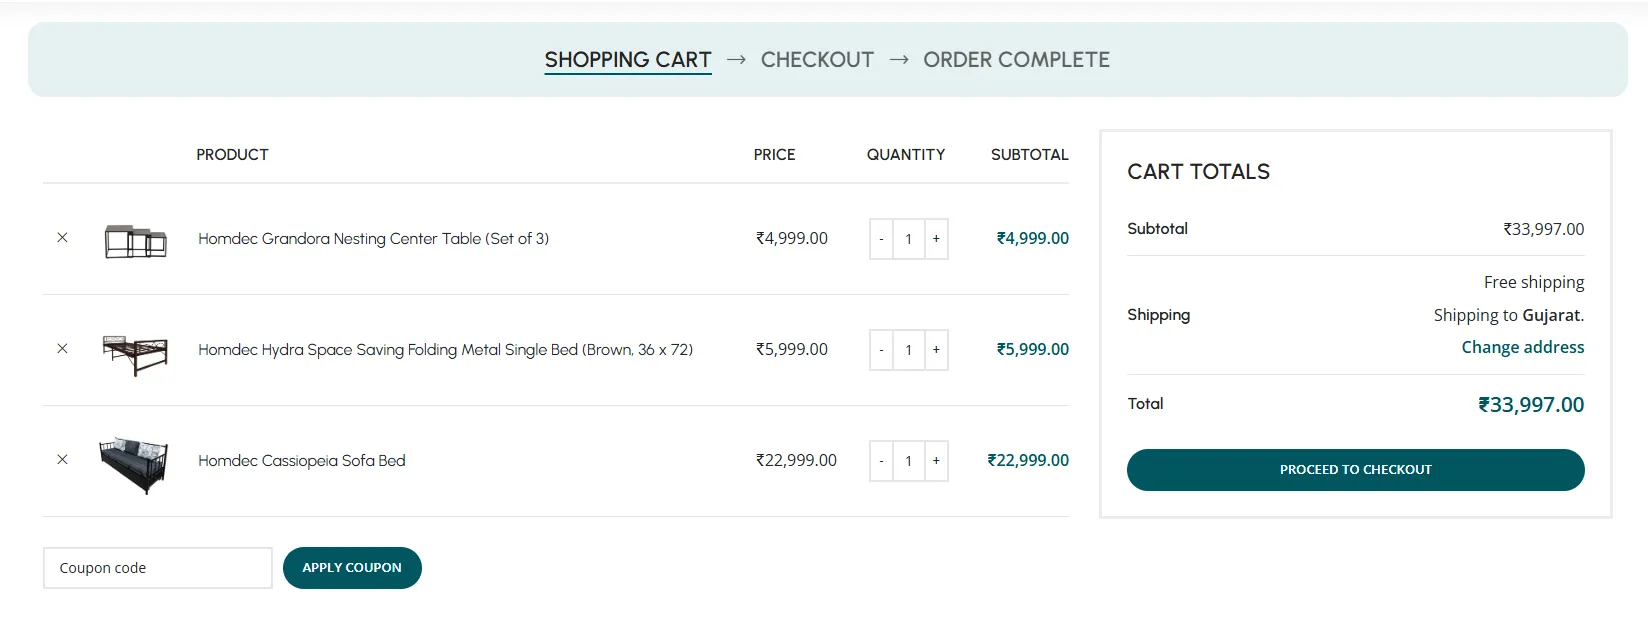1648x617 pixels.
Task: Decrease quantity of Grandora Nesting Center Table
Action: [881, 239]
